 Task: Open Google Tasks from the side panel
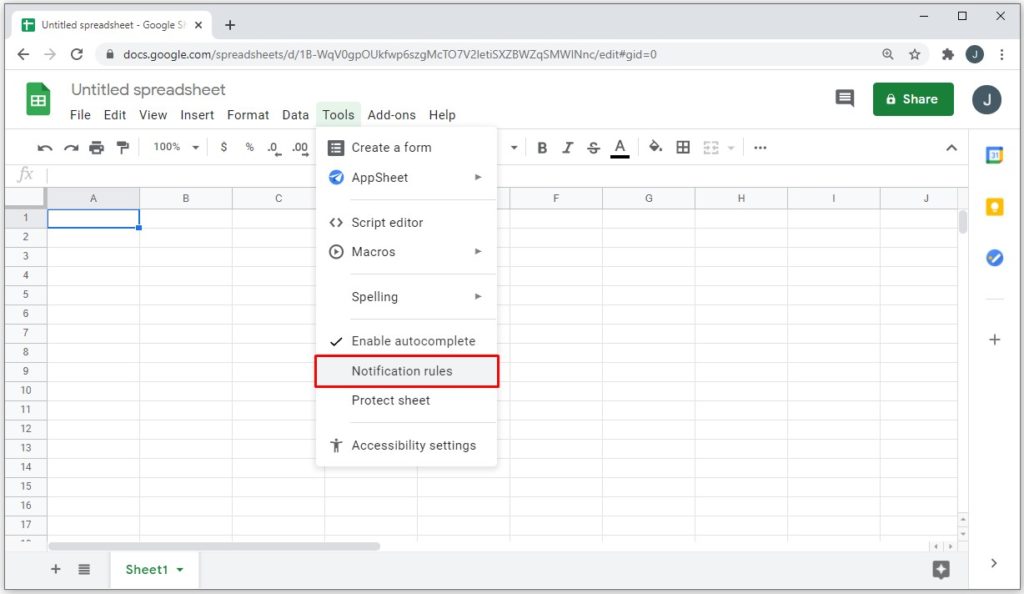click(x=994, y=257)
